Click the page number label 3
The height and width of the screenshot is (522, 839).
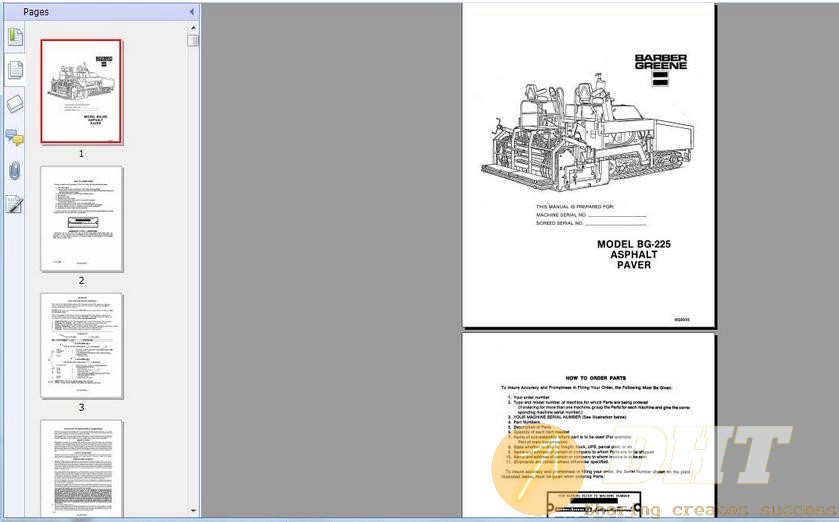pos(81,407)
